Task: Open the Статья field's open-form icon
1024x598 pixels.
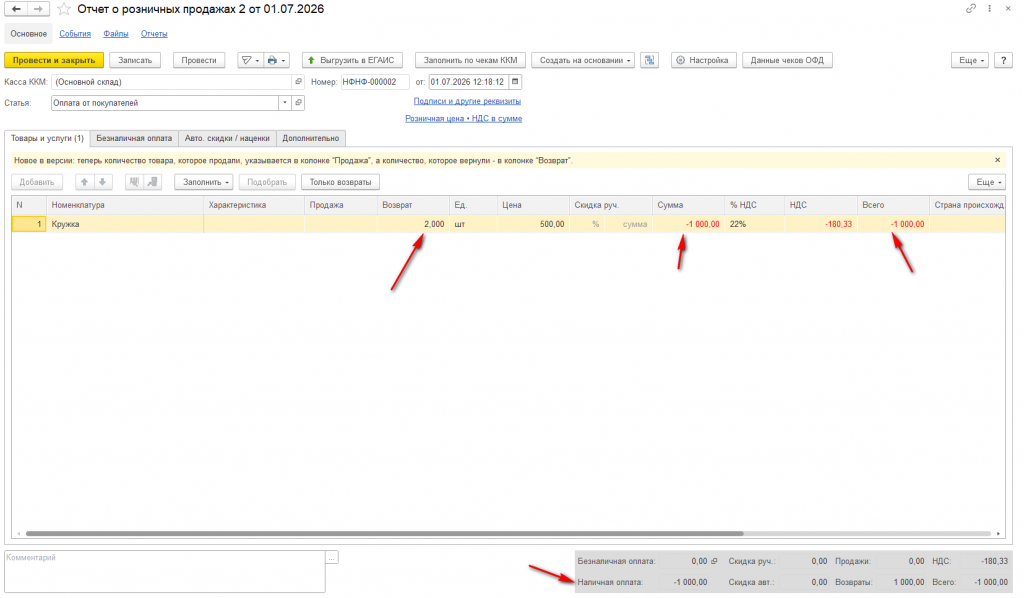Action: [x=298, y=102]
